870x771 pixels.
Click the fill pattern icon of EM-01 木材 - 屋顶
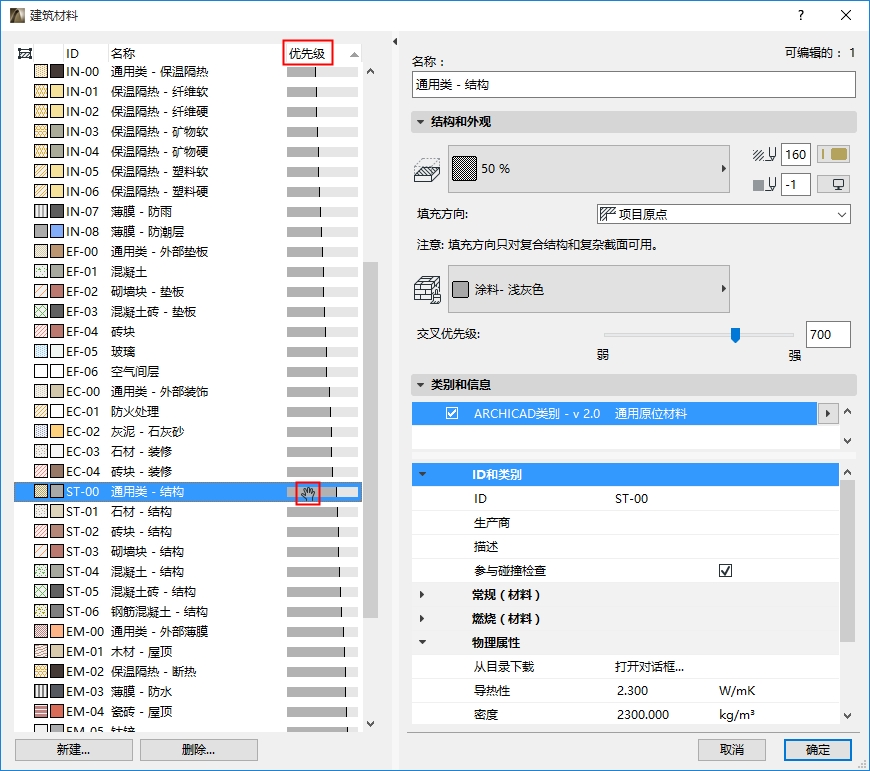(41, 651)
